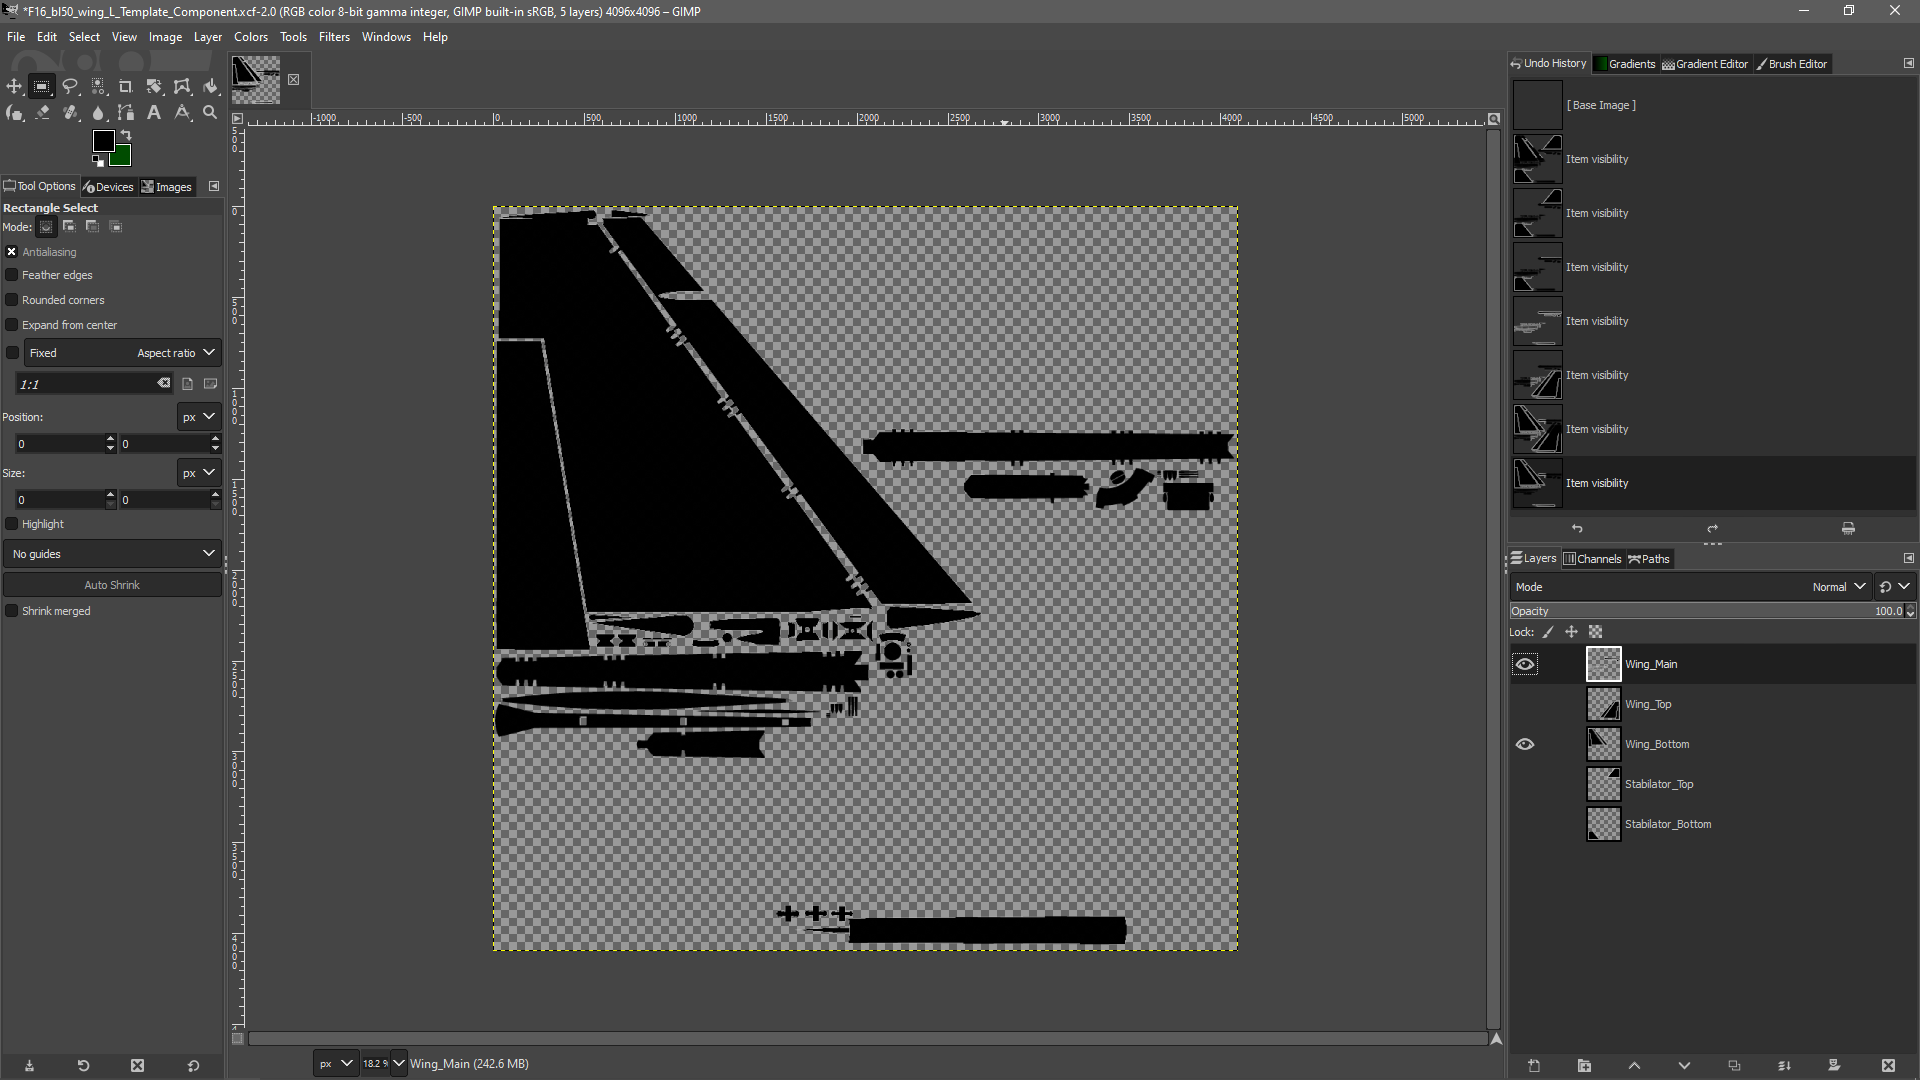Screen dimensions: 1920x1080
Task: Switch to the Channels tab
Action: pyautogui.click(x=1592, y=559)
